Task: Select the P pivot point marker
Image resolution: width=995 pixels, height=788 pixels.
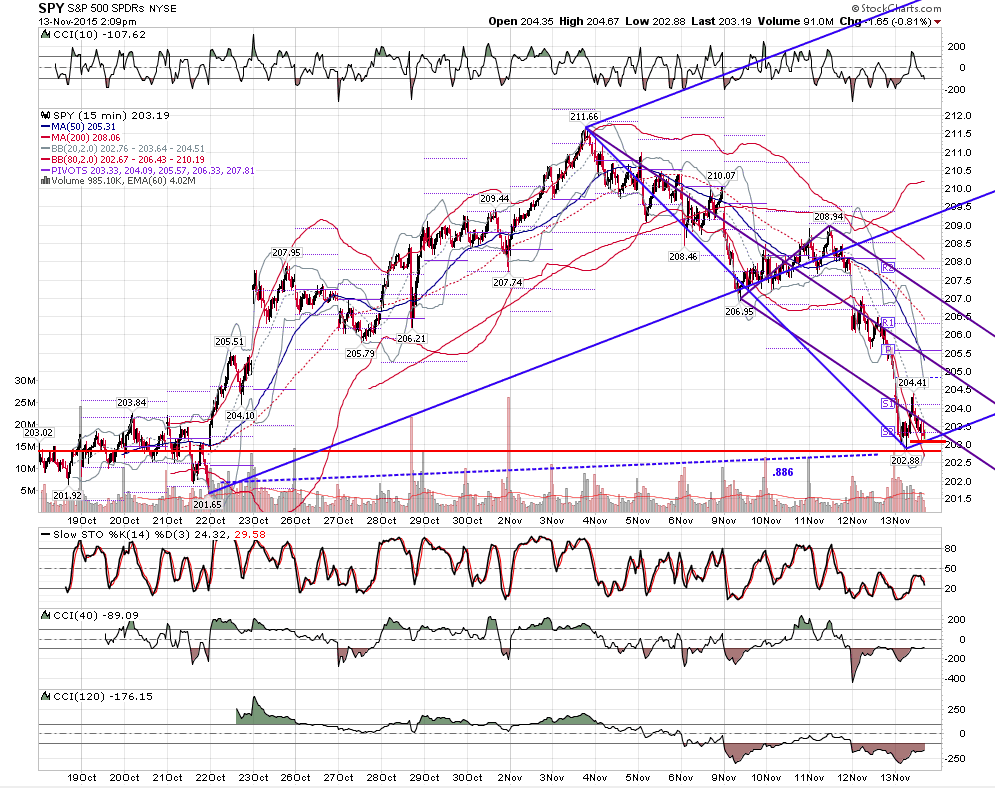Action: 888,350
